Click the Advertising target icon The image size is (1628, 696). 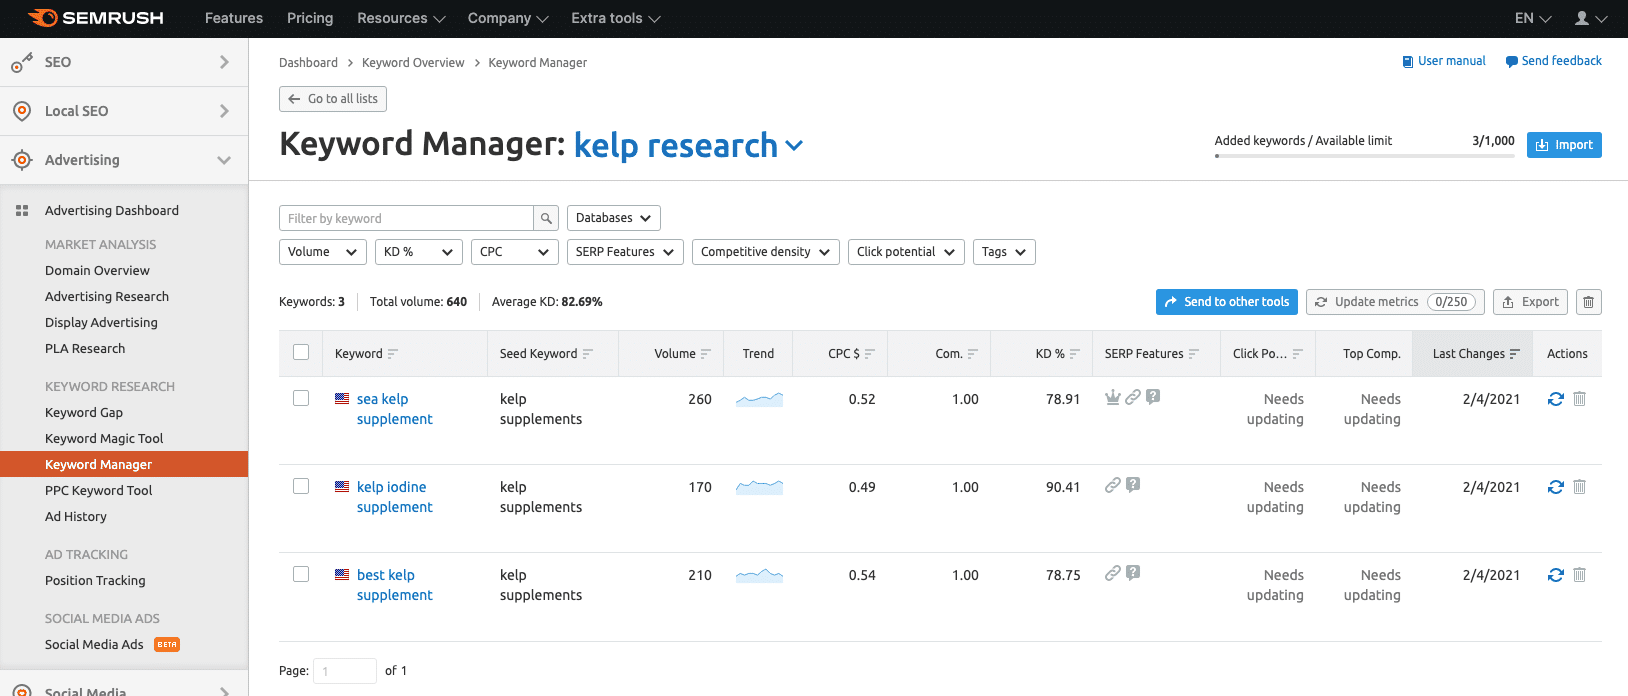click(22, 160)
